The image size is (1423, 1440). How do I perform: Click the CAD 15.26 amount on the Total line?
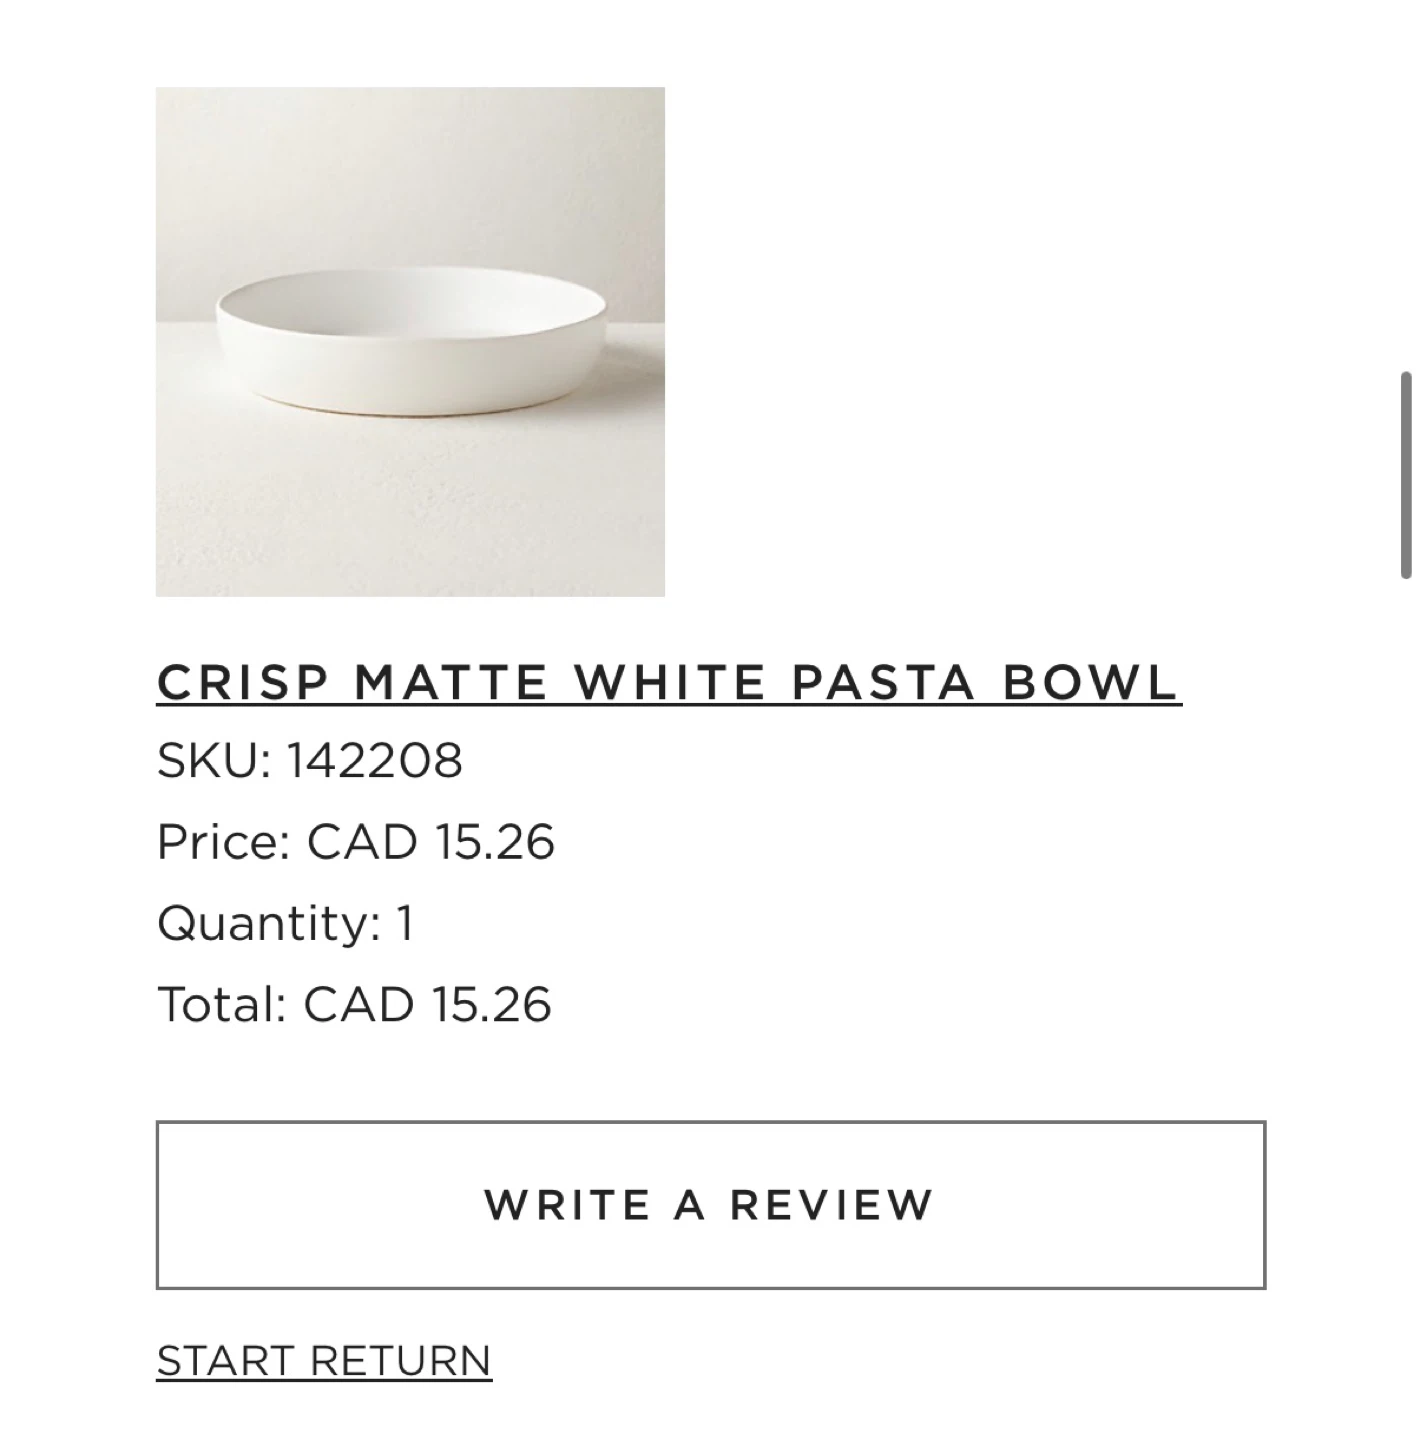[428, 1004]
